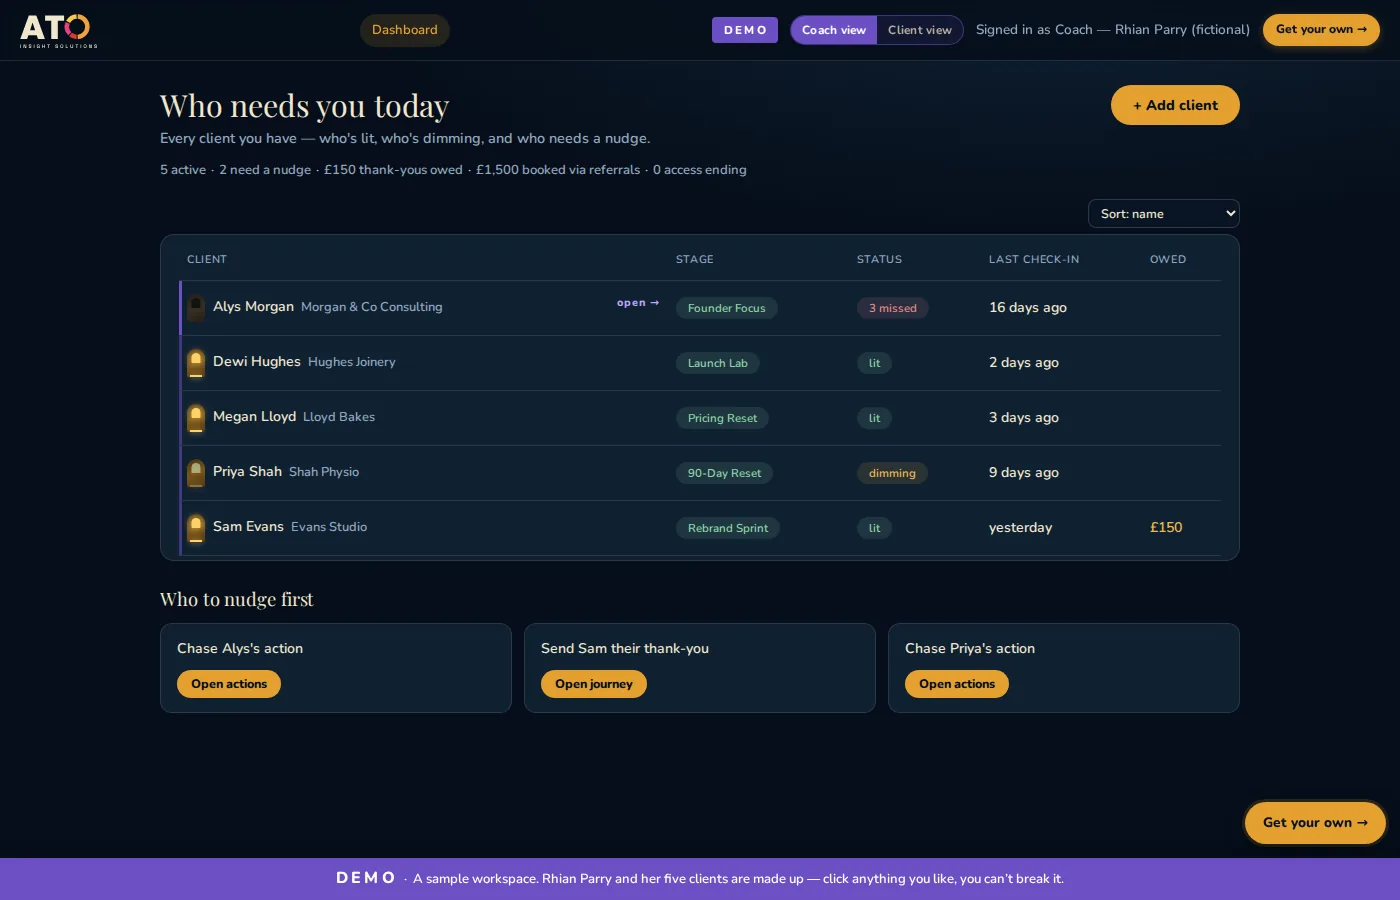1400x900 pixels.
Task: Click the STATUS column header
Action: point(879,259)
